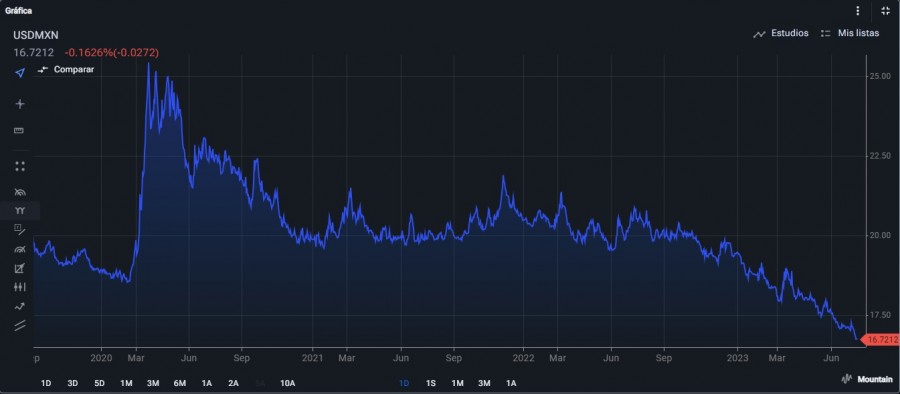Screen dimensions: 900x394
Task: Click the 16.7212 price value under USDMXN
Action: [x=33, y=53]
